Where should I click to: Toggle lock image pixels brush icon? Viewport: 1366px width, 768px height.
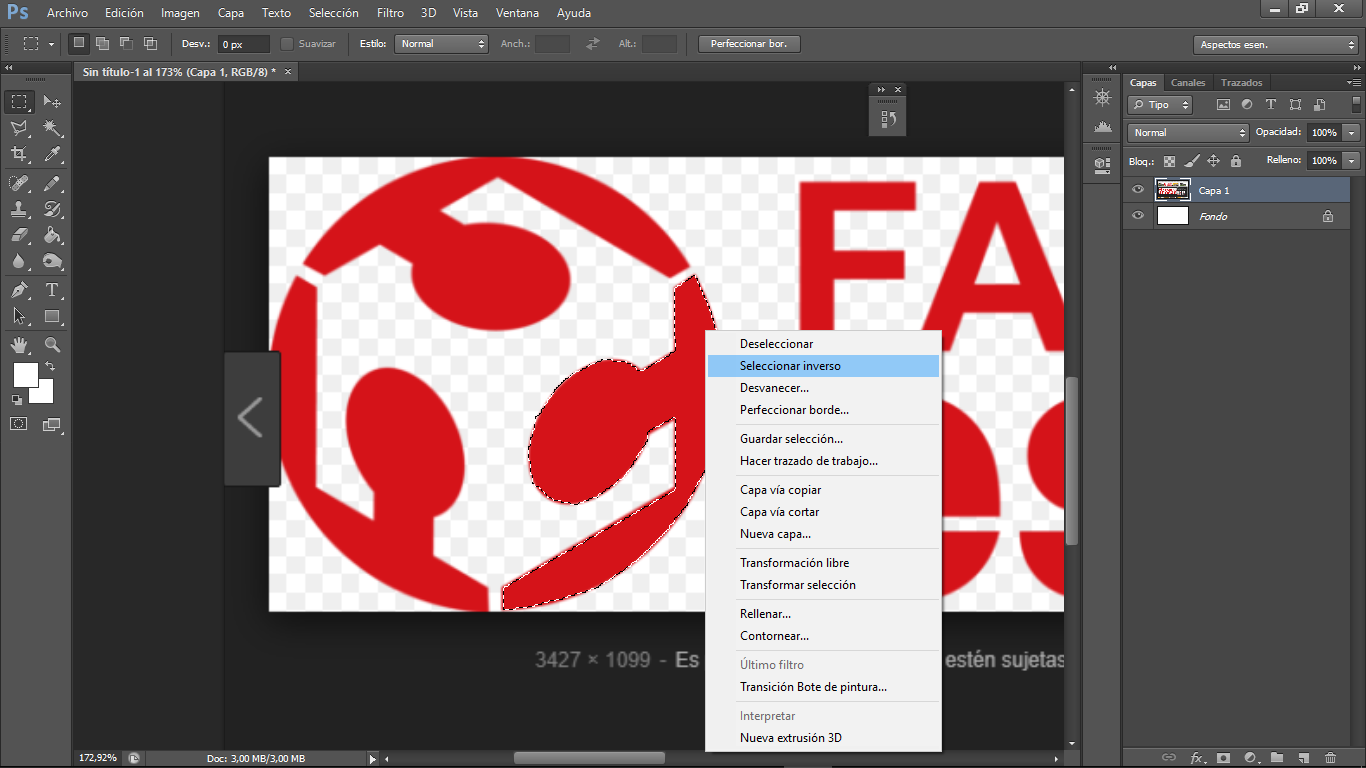(x=1191, y=160)
